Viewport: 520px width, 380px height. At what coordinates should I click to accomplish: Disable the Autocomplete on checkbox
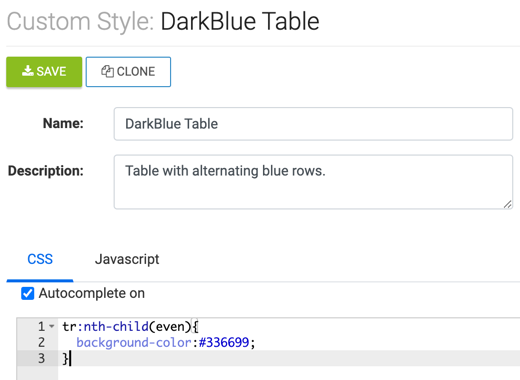pos(27,294)
